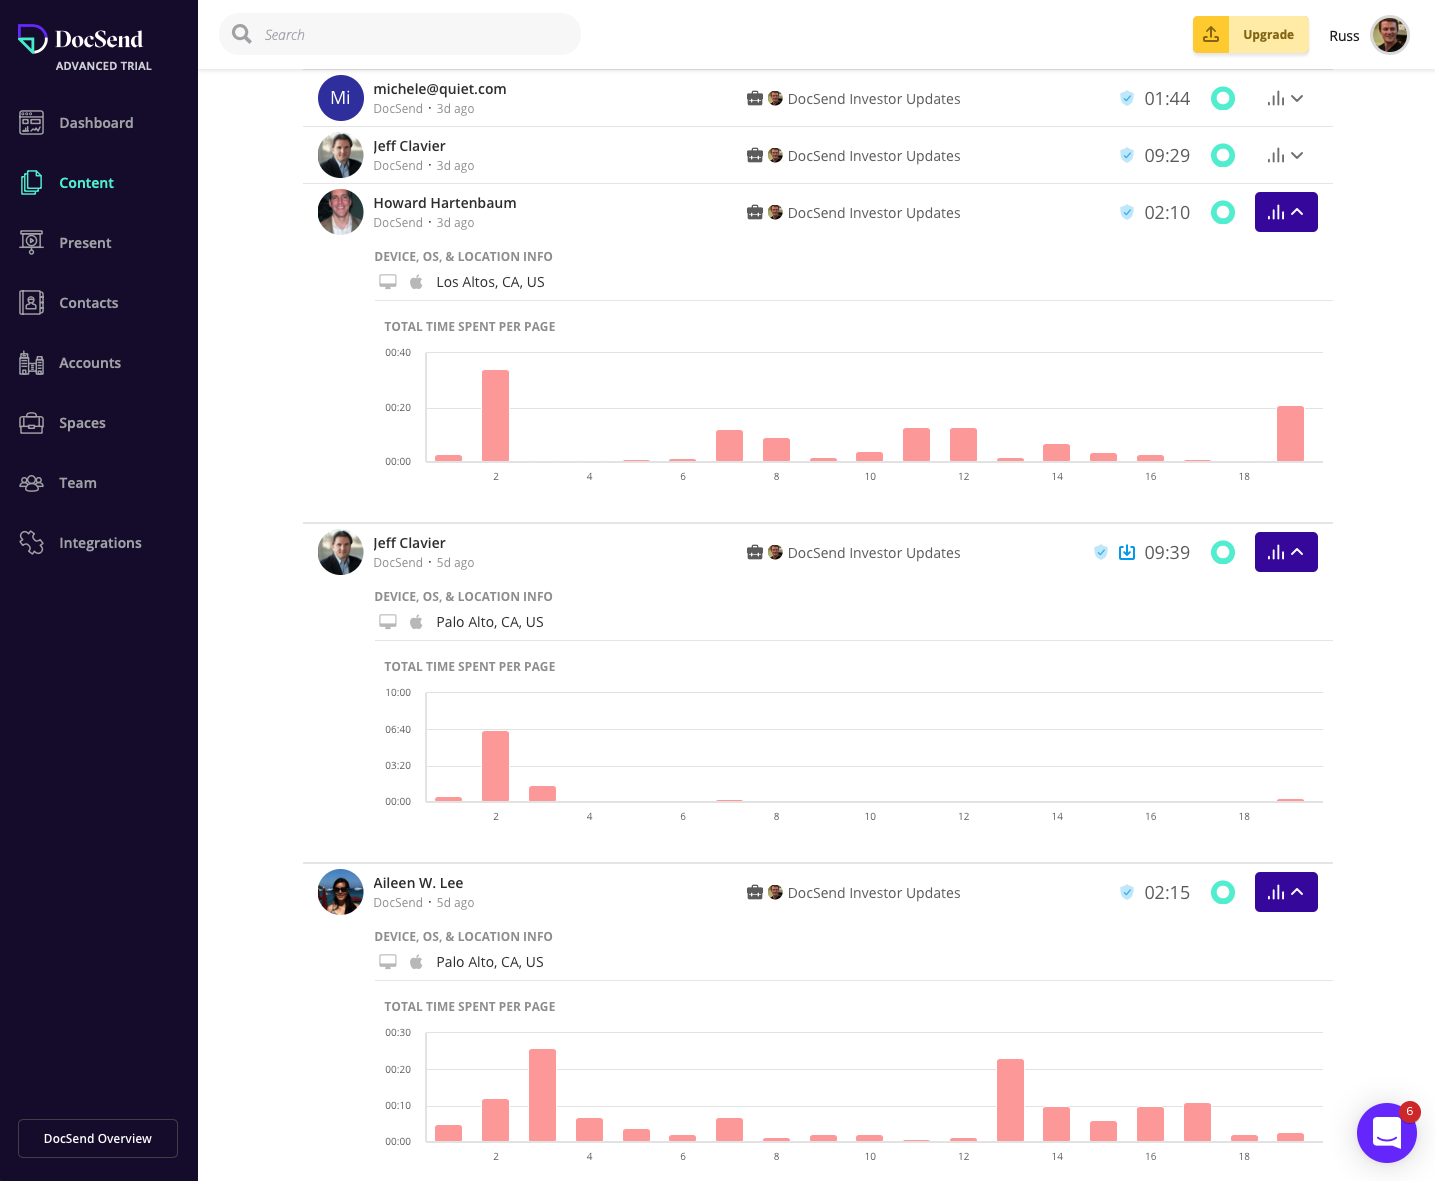The image size is (1435, 1181).
Task: Toggle the green status circle for Aileen W. Lee
Action: (1222, 892)
